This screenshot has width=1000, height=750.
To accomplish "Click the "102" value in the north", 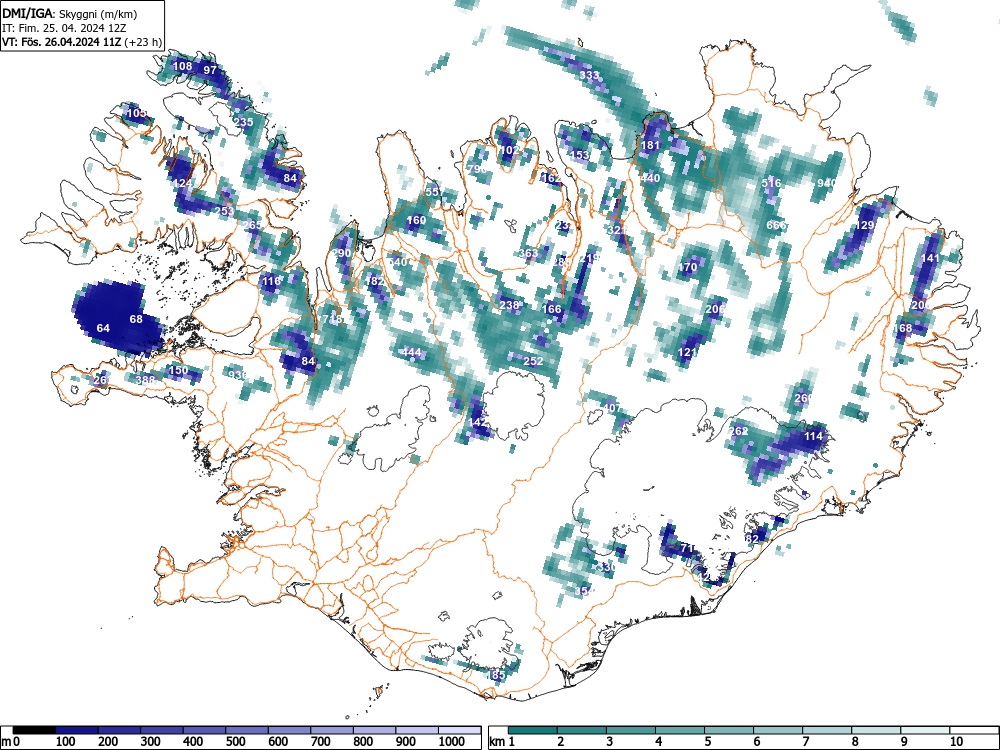I will click(x=510, y=151).
